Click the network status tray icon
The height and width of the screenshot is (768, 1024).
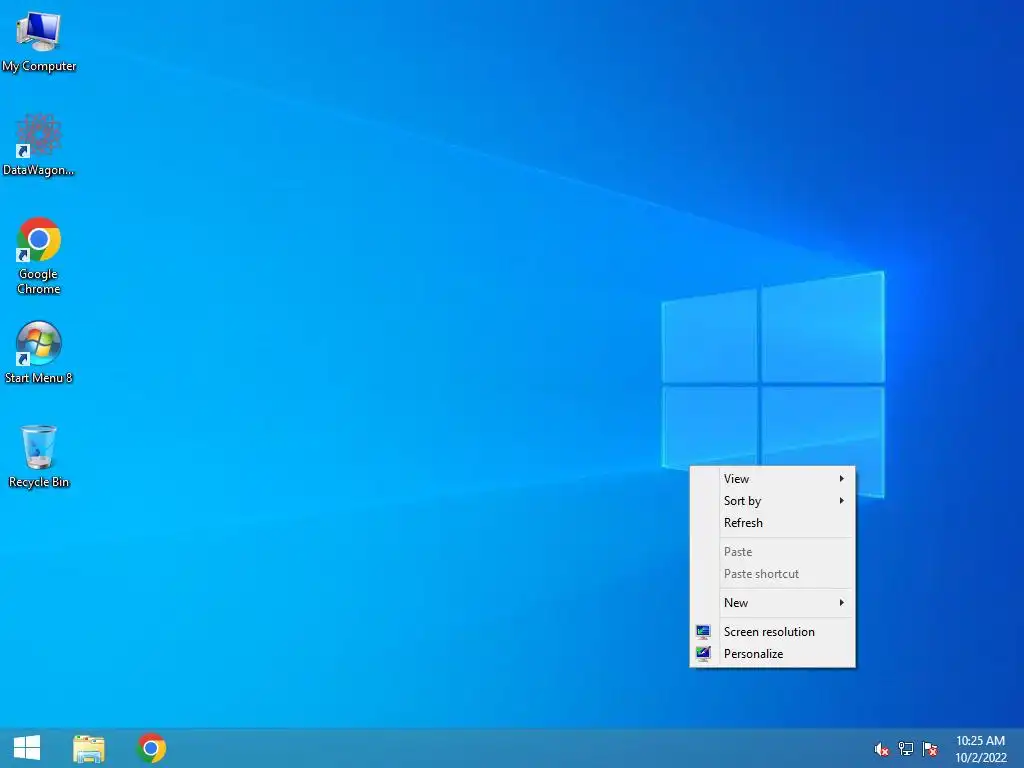[906, 749]
